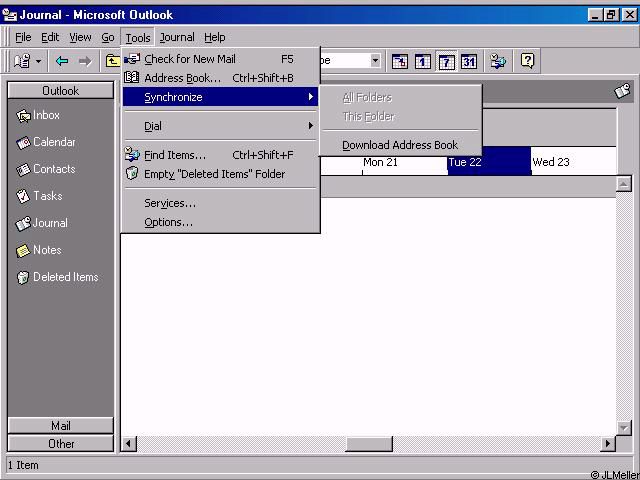Viewport: 640px width, 480px height.
Task: Open the current view combo box dropdown
Action: (375, 61)
